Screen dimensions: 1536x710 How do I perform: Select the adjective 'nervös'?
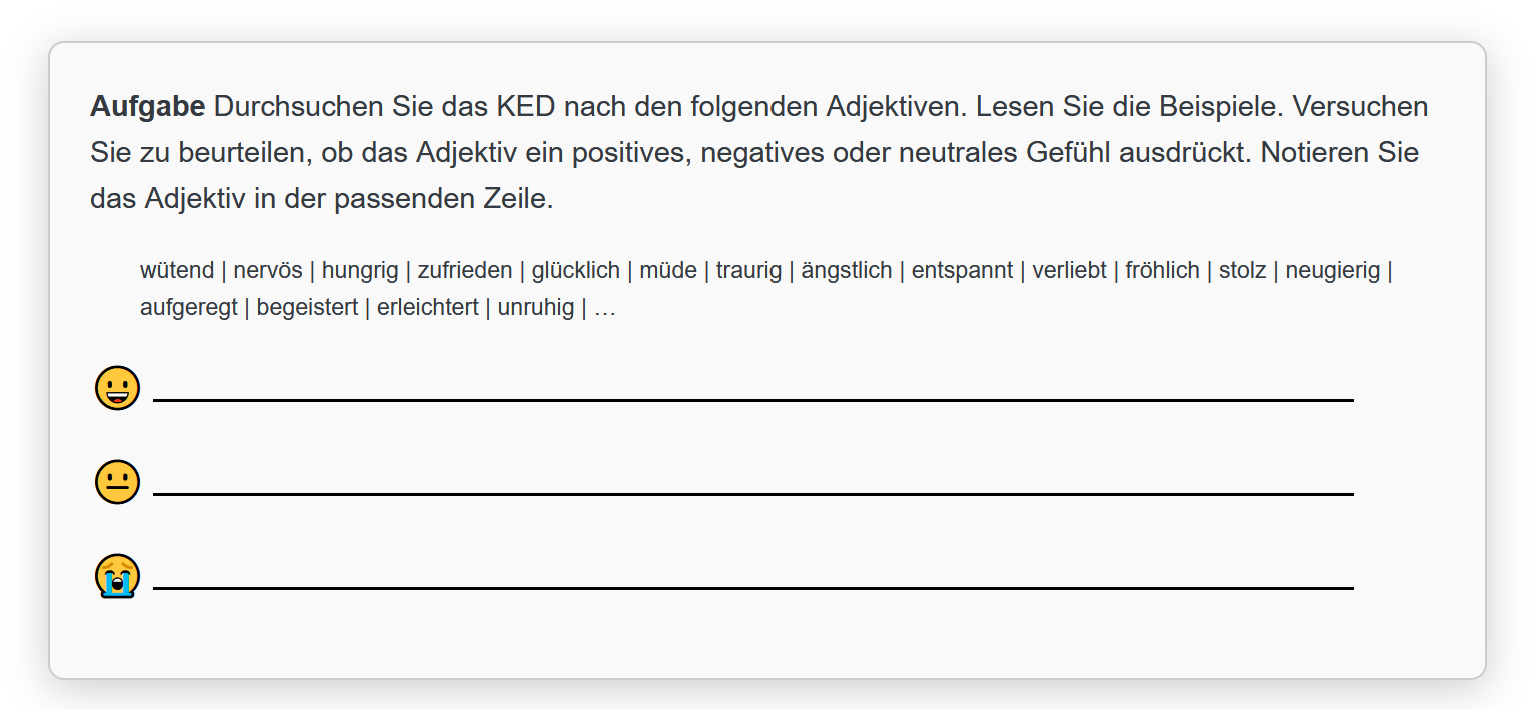[x=268, y=270]
